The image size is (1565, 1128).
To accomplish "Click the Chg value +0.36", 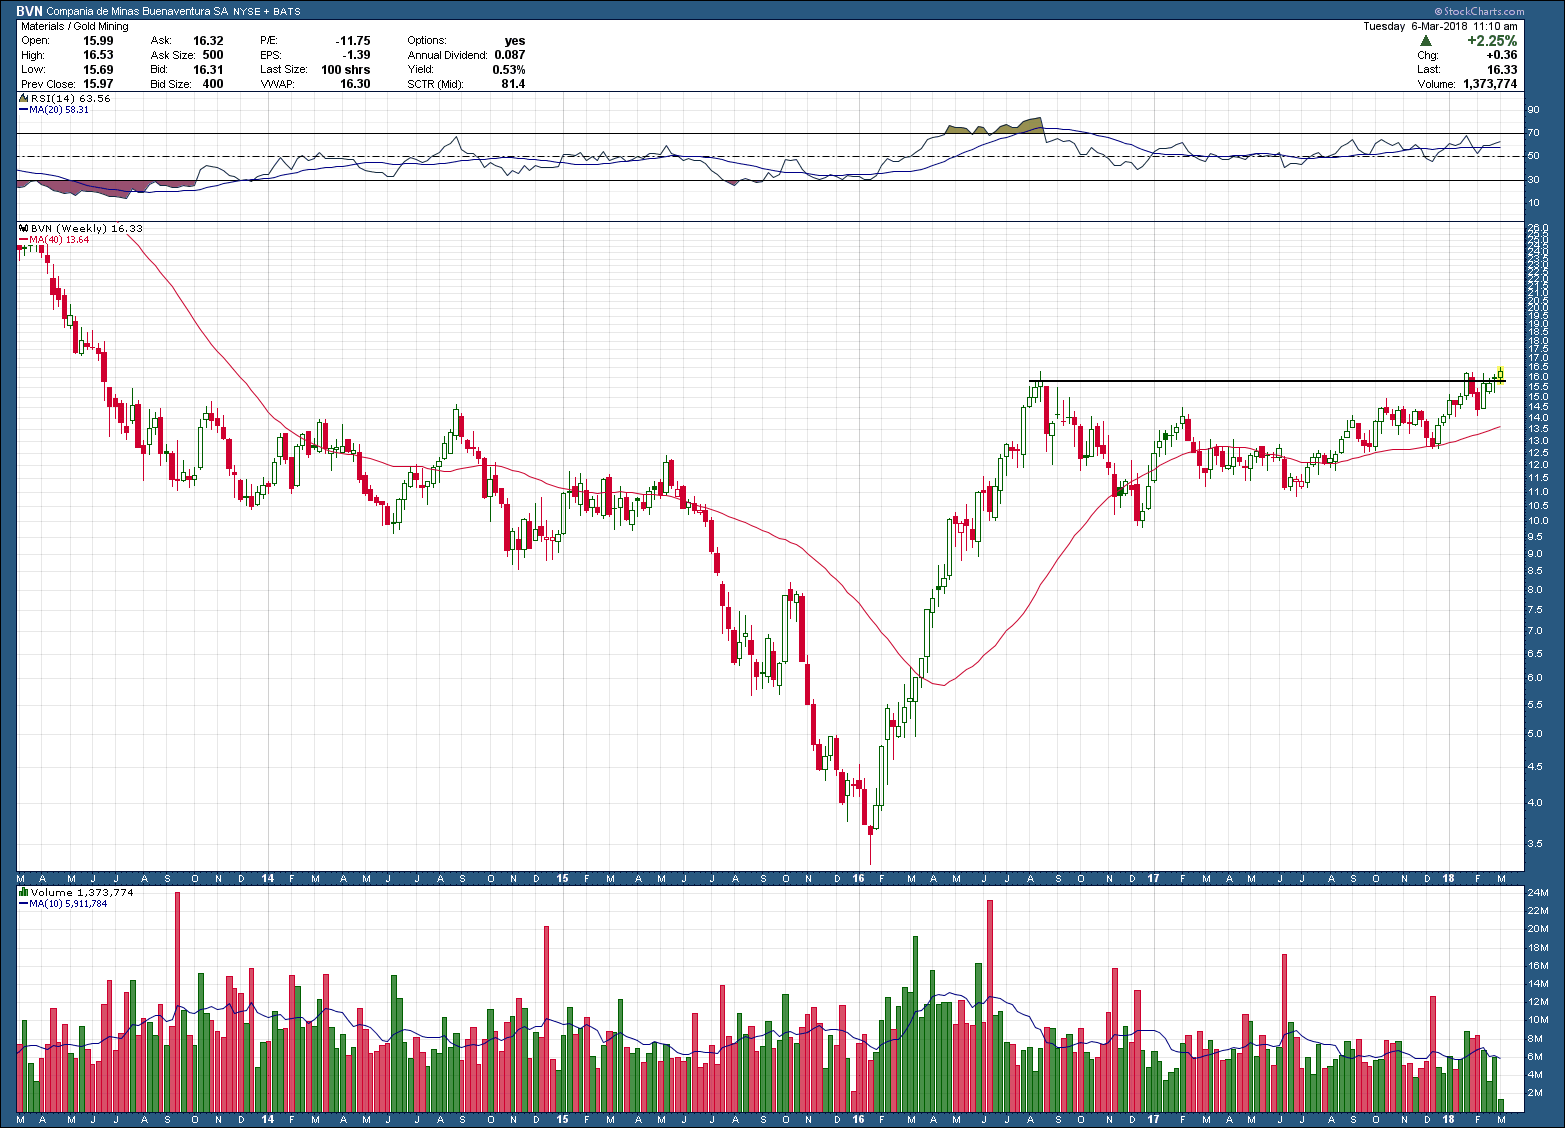I will point(1502,55).
